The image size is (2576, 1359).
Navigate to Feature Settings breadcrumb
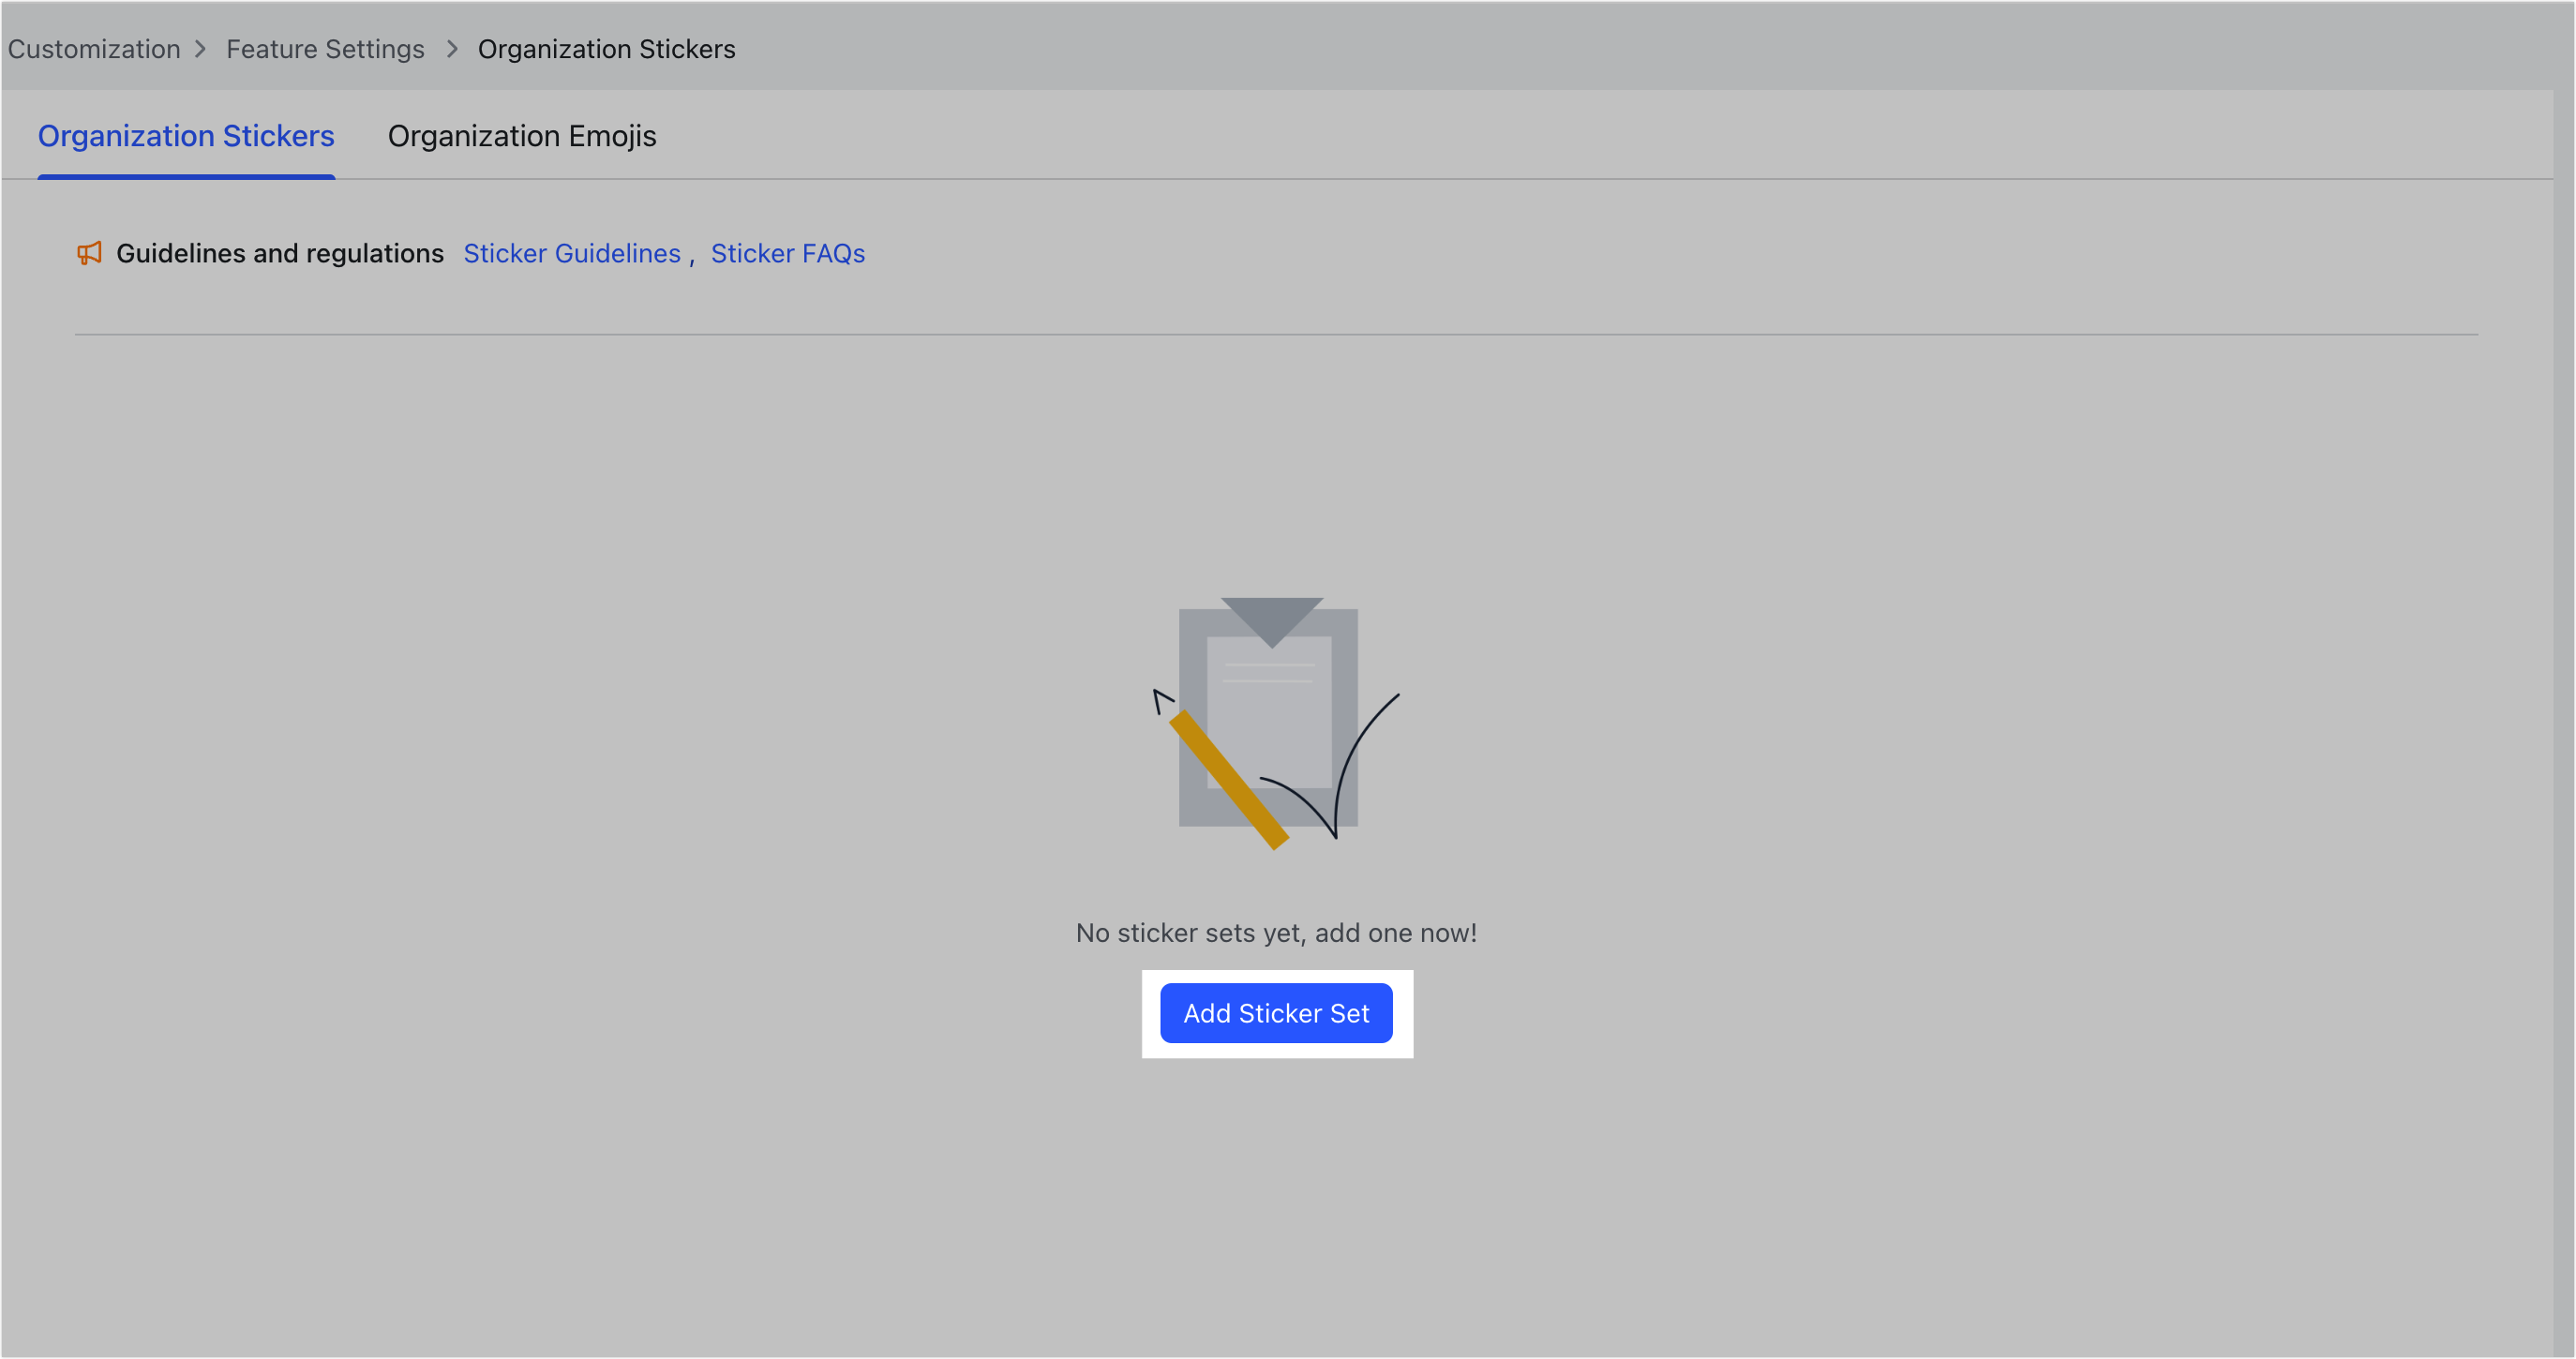(325, 49)
